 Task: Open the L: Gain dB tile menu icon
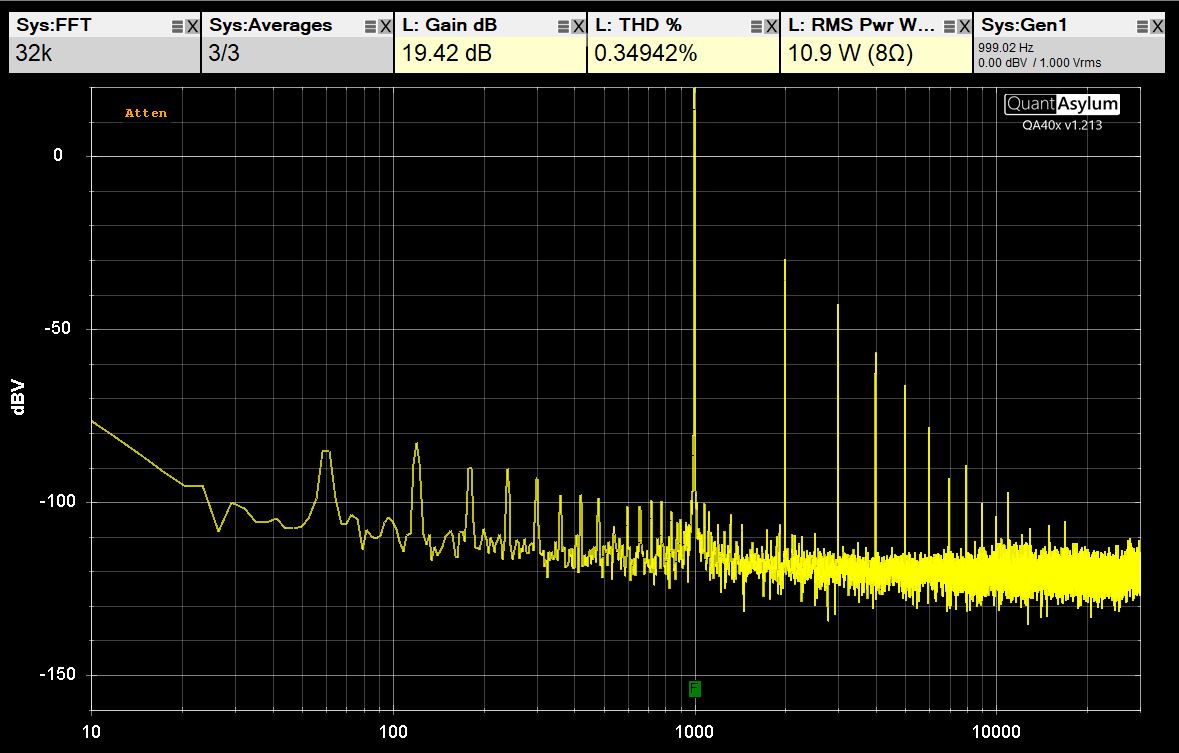[x=563, y=26]
